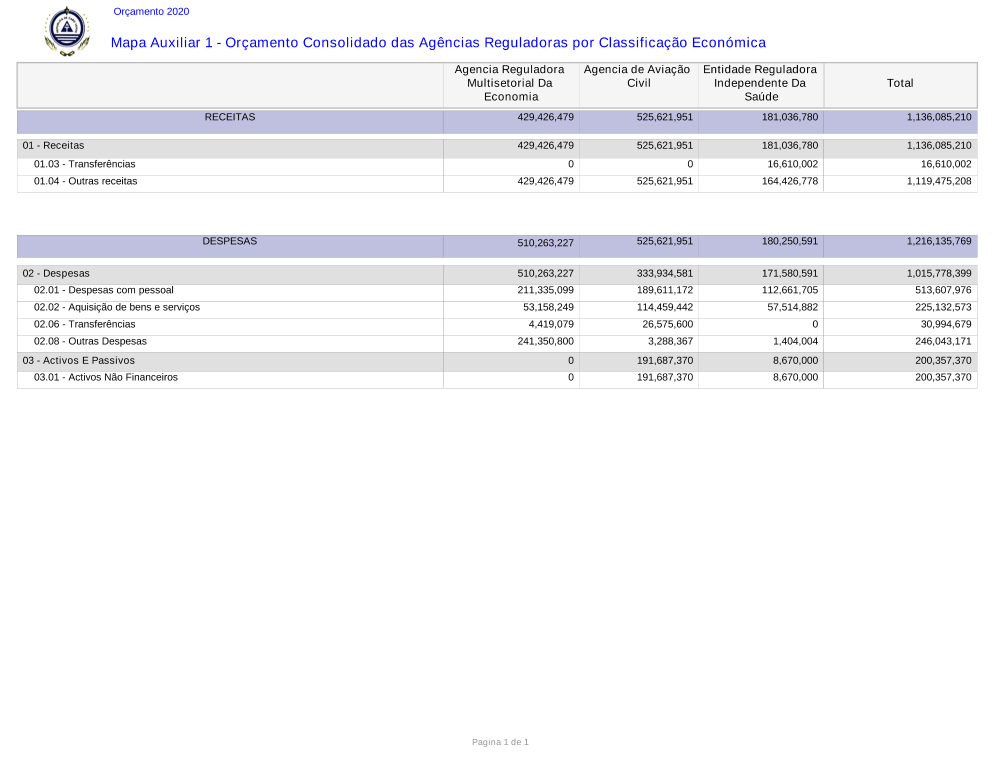This screenshot has width=1000, height=773.
Task: Click the Orçamento 2020 link
Action: click(x=151, y=12)
